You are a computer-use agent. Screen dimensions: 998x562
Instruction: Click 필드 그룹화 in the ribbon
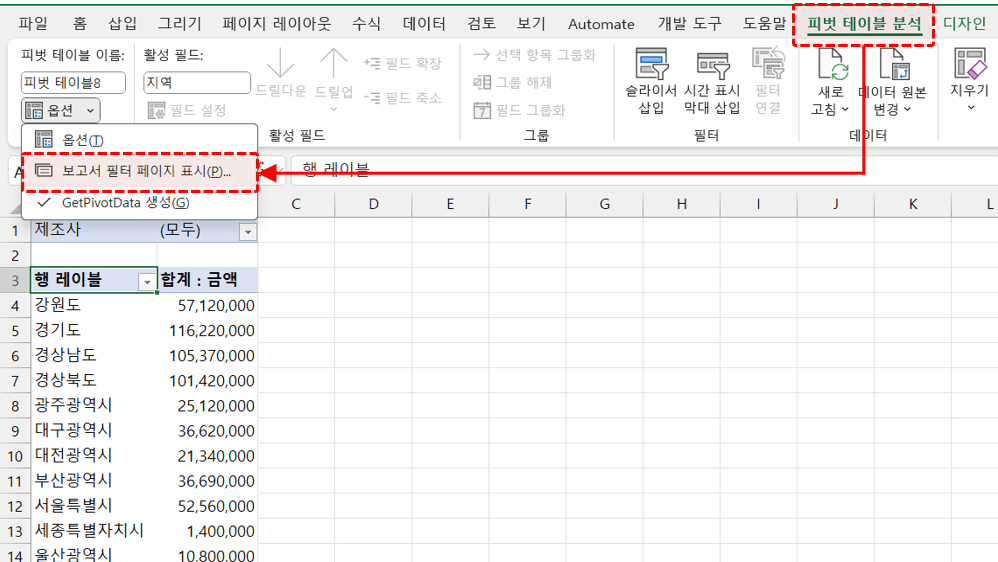(519, 110)
